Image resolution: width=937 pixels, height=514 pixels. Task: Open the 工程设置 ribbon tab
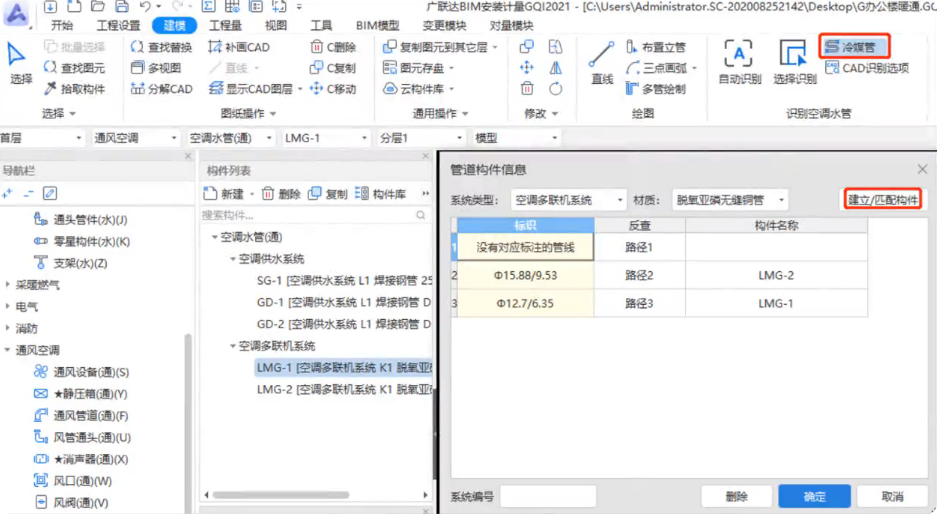(x=118, y=26)
